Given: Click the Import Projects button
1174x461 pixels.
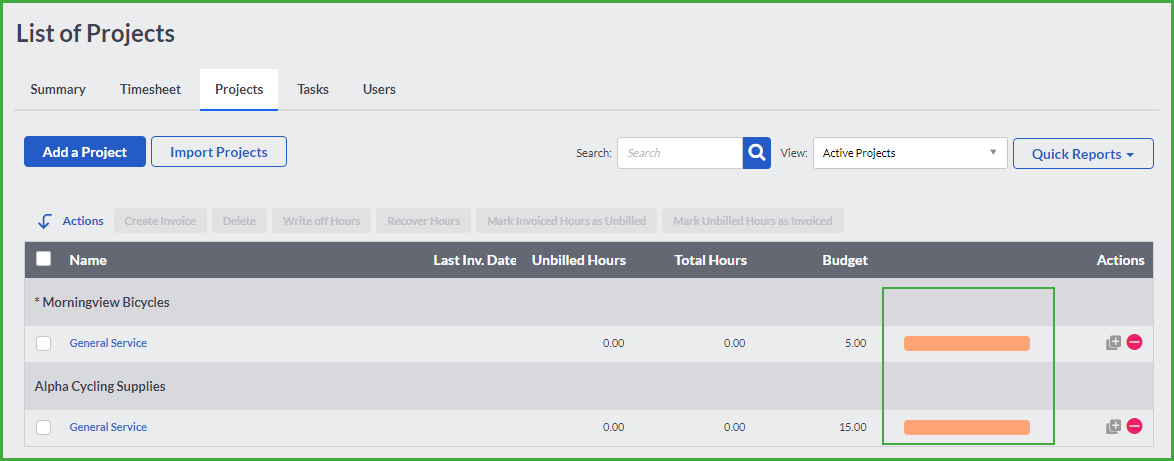Looking at the screenshot, I should pyautogui.click(x=219, y=152).
